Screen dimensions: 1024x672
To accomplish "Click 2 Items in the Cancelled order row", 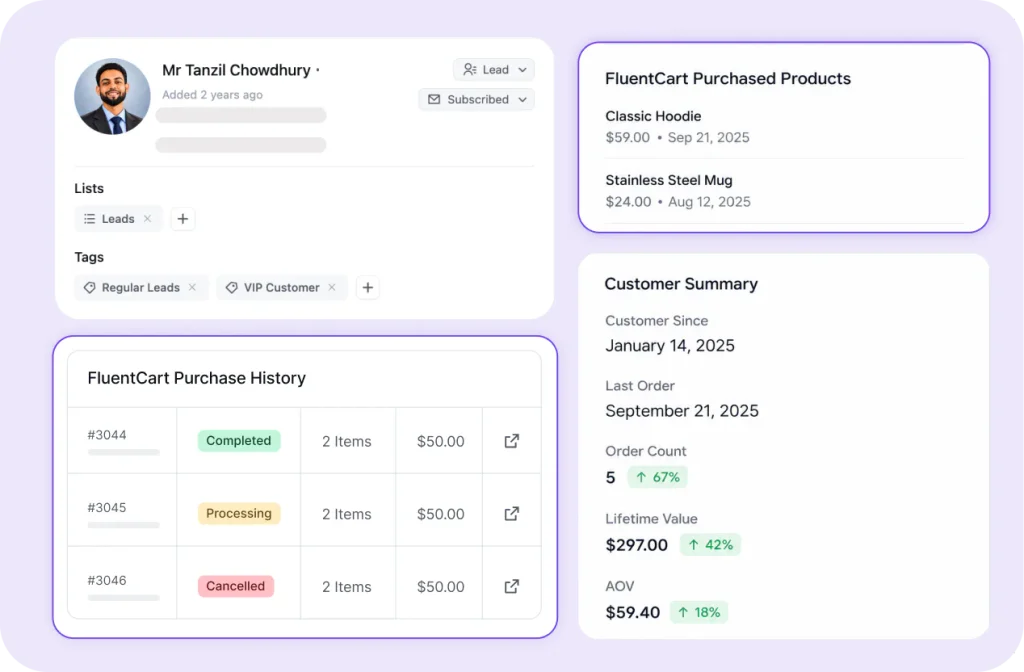I will tap(347, 586).
